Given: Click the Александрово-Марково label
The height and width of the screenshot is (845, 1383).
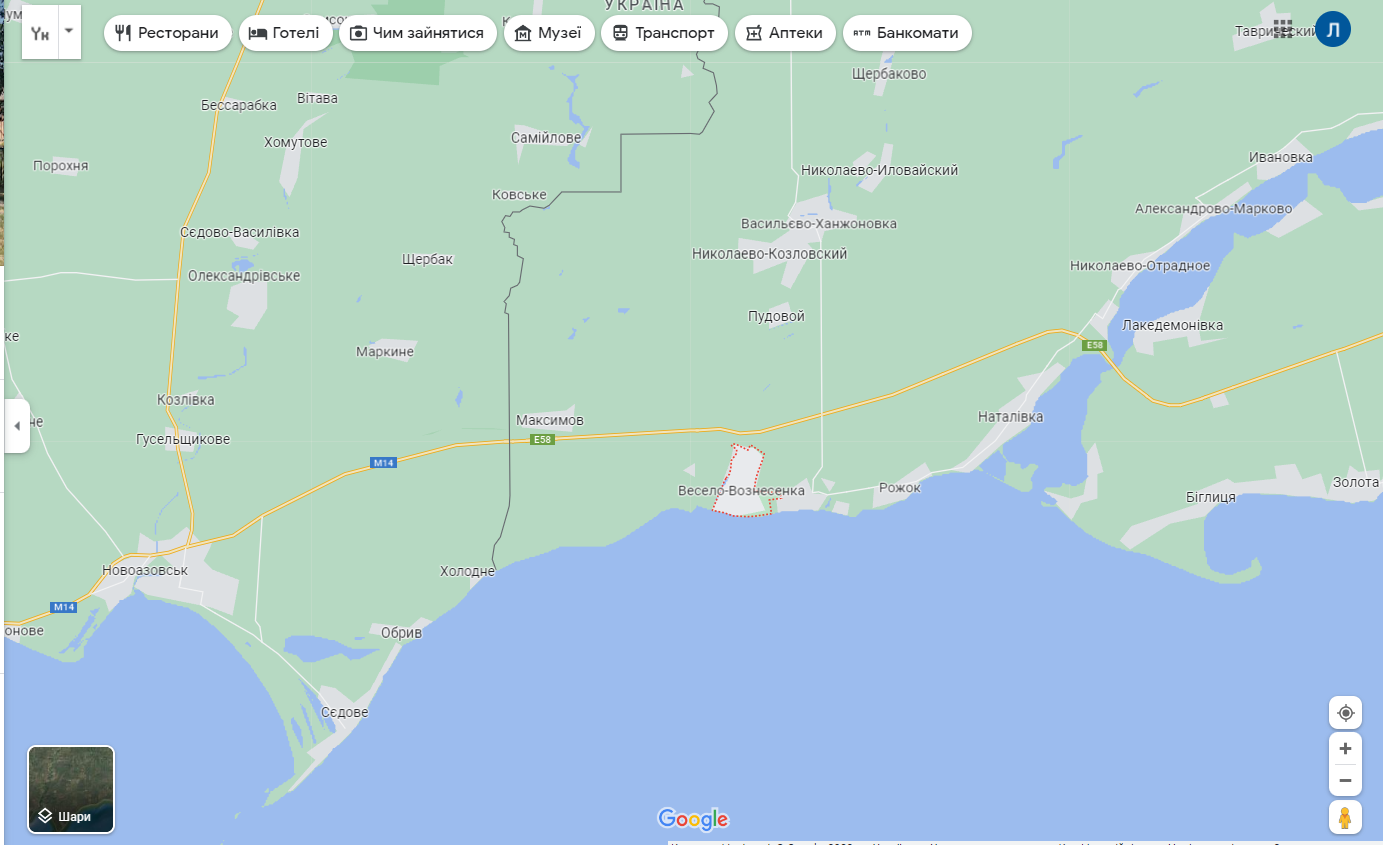Looking at the screenshot, I should click(1213, 209).
